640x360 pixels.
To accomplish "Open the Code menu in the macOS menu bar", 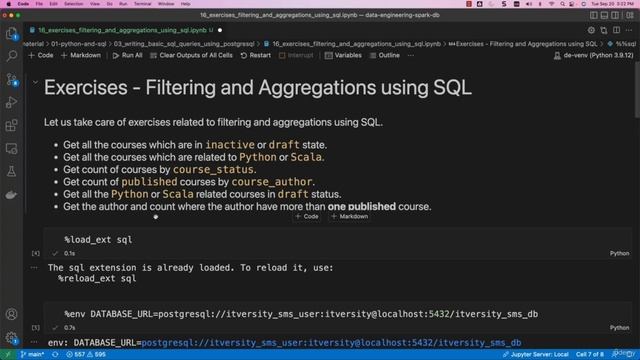I will click(23, 4).
